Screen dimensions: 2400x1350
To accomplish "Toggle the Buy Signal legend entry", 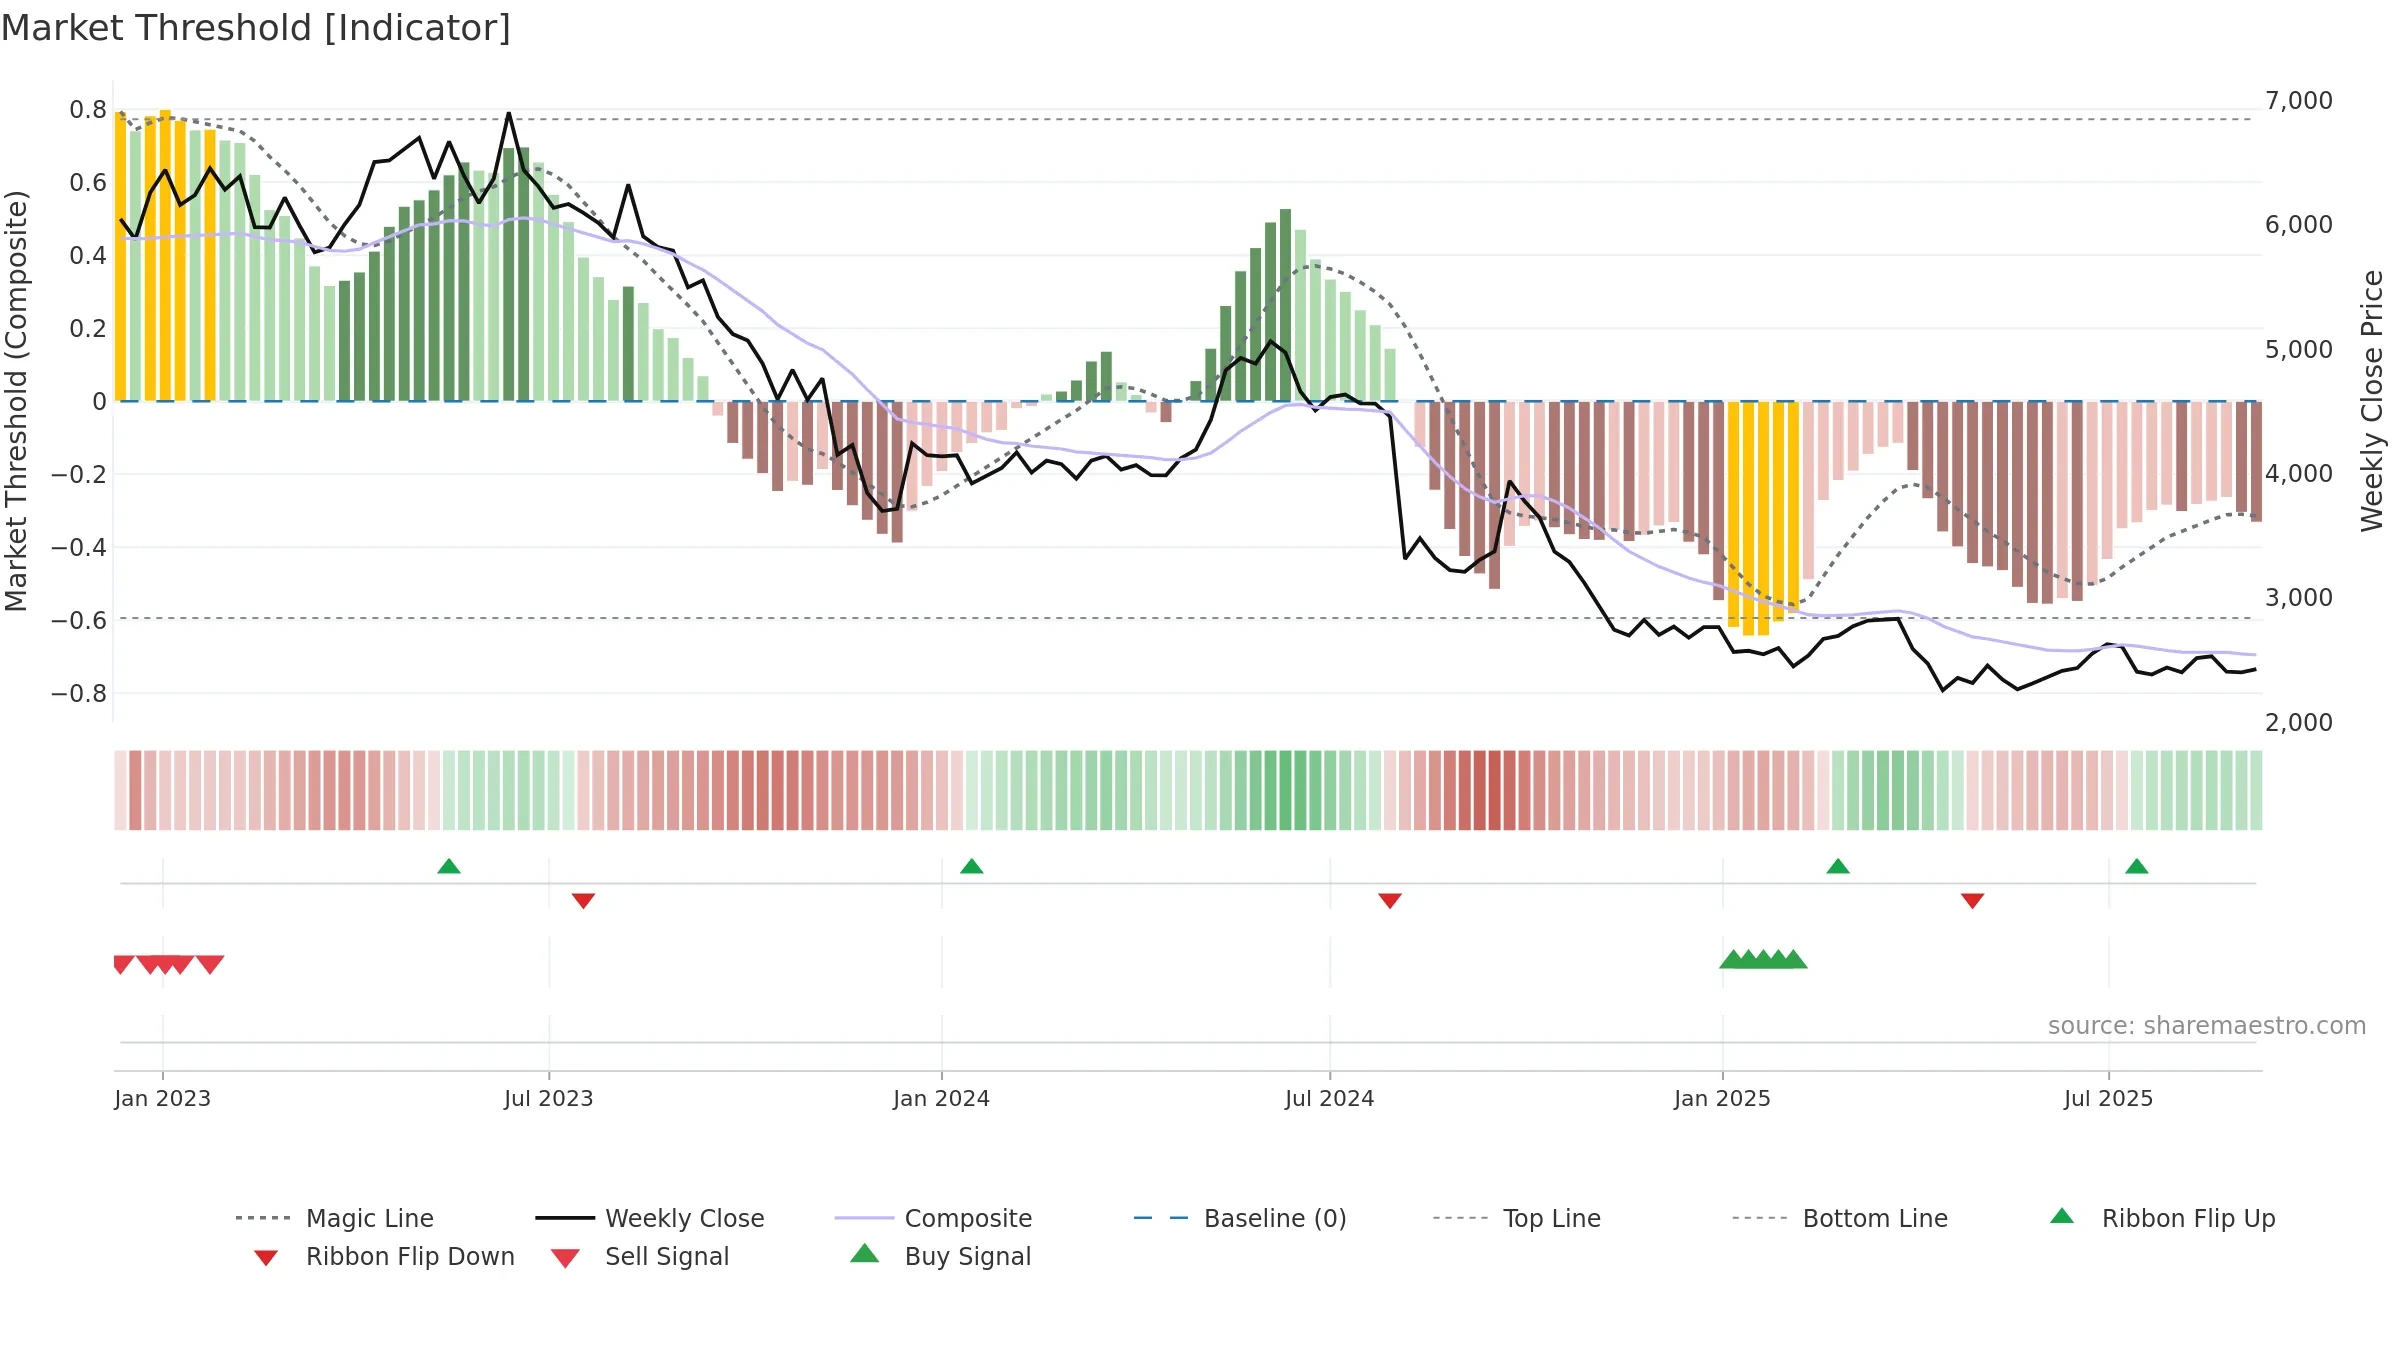I will coord(940,1256).
